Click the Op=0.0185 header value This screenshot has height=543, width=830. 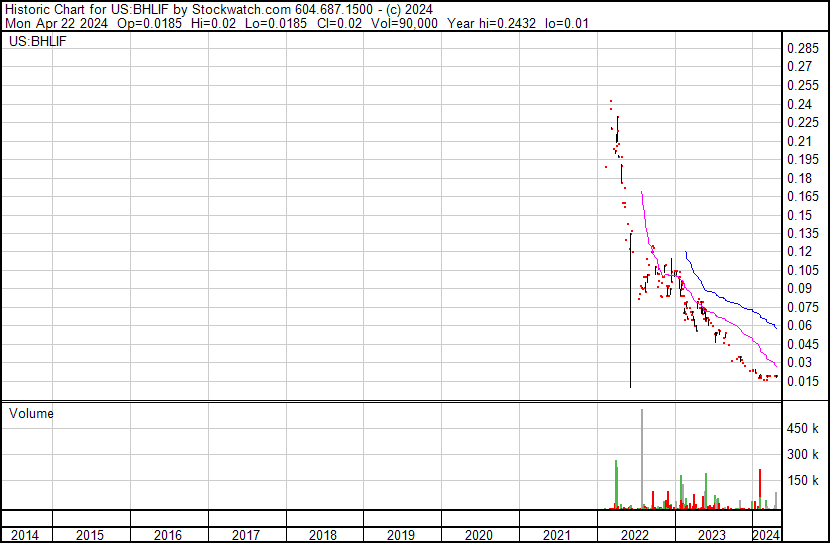tap(149, 23)
